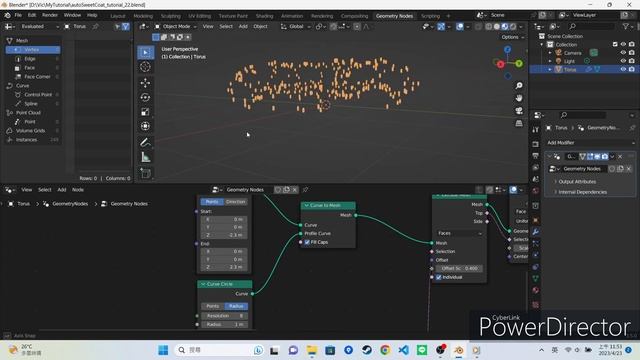Open the Render menu
The image size is (640, 360).
click(50, 16)
